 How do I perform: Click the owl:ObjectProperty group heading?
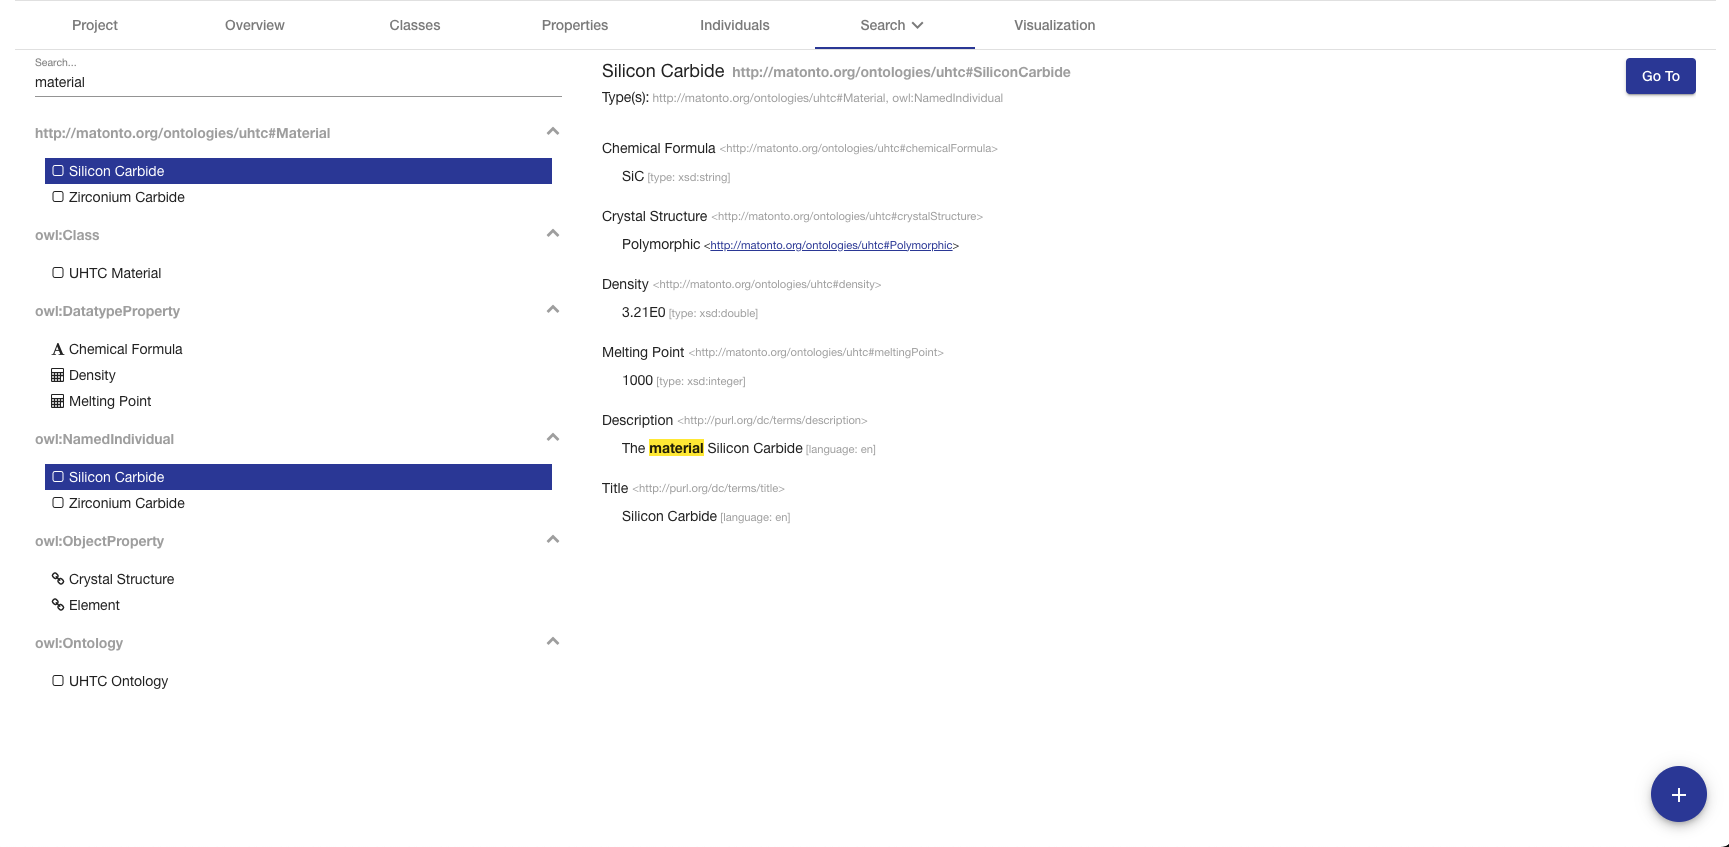[99, 541]
